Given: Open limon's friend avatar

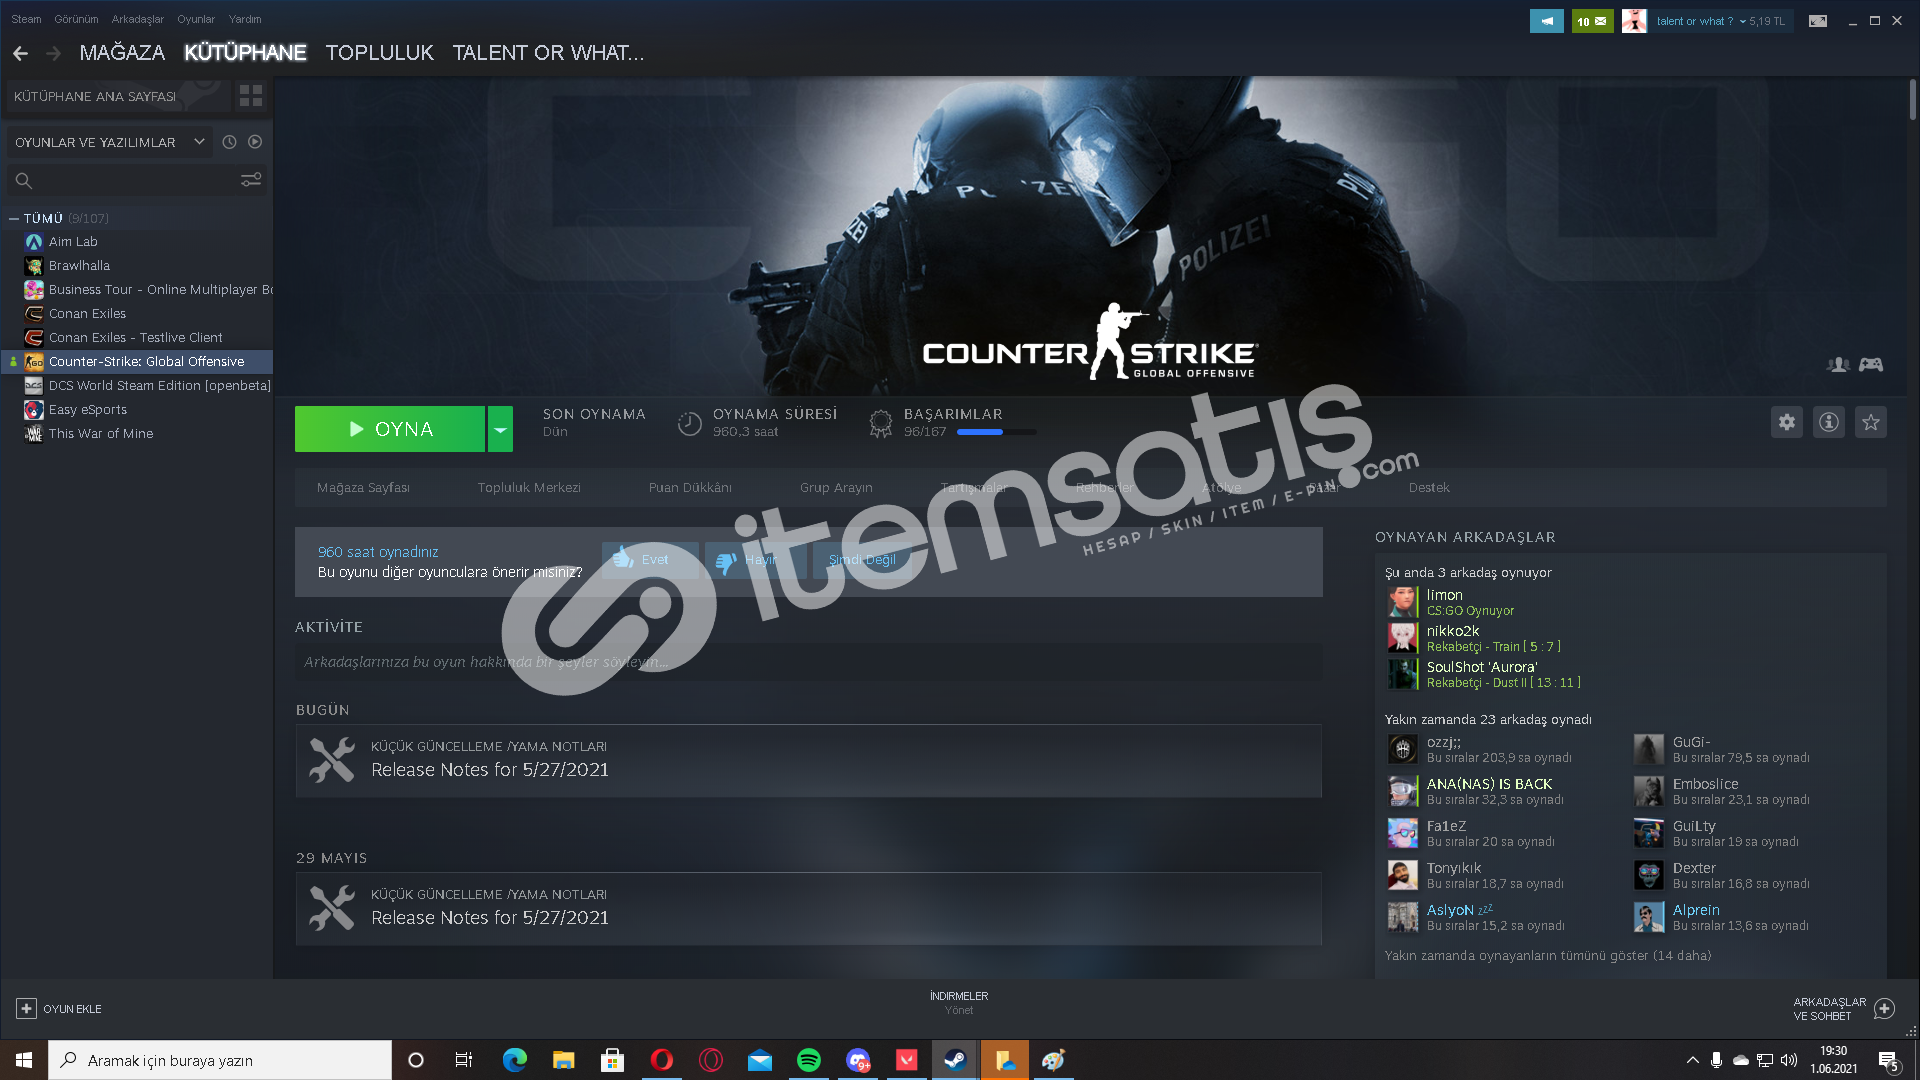Looking at the screenshot, I should tap(1402, 602).
